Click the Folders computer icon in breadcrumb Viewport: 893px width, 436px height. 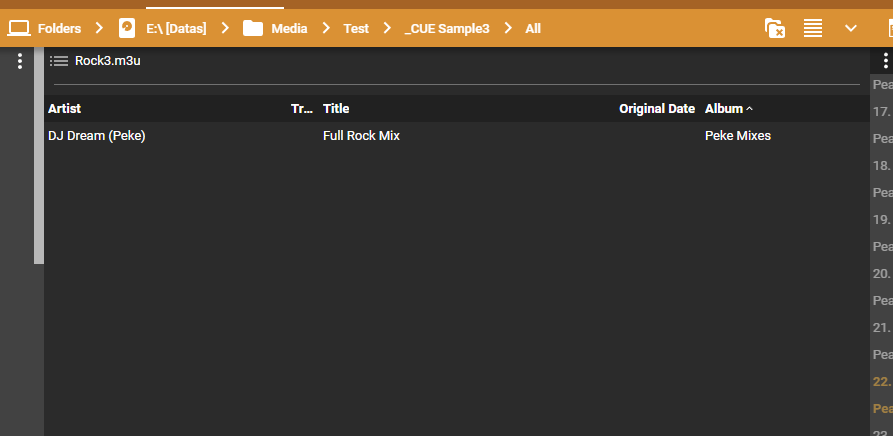click(x=19, y=28)
